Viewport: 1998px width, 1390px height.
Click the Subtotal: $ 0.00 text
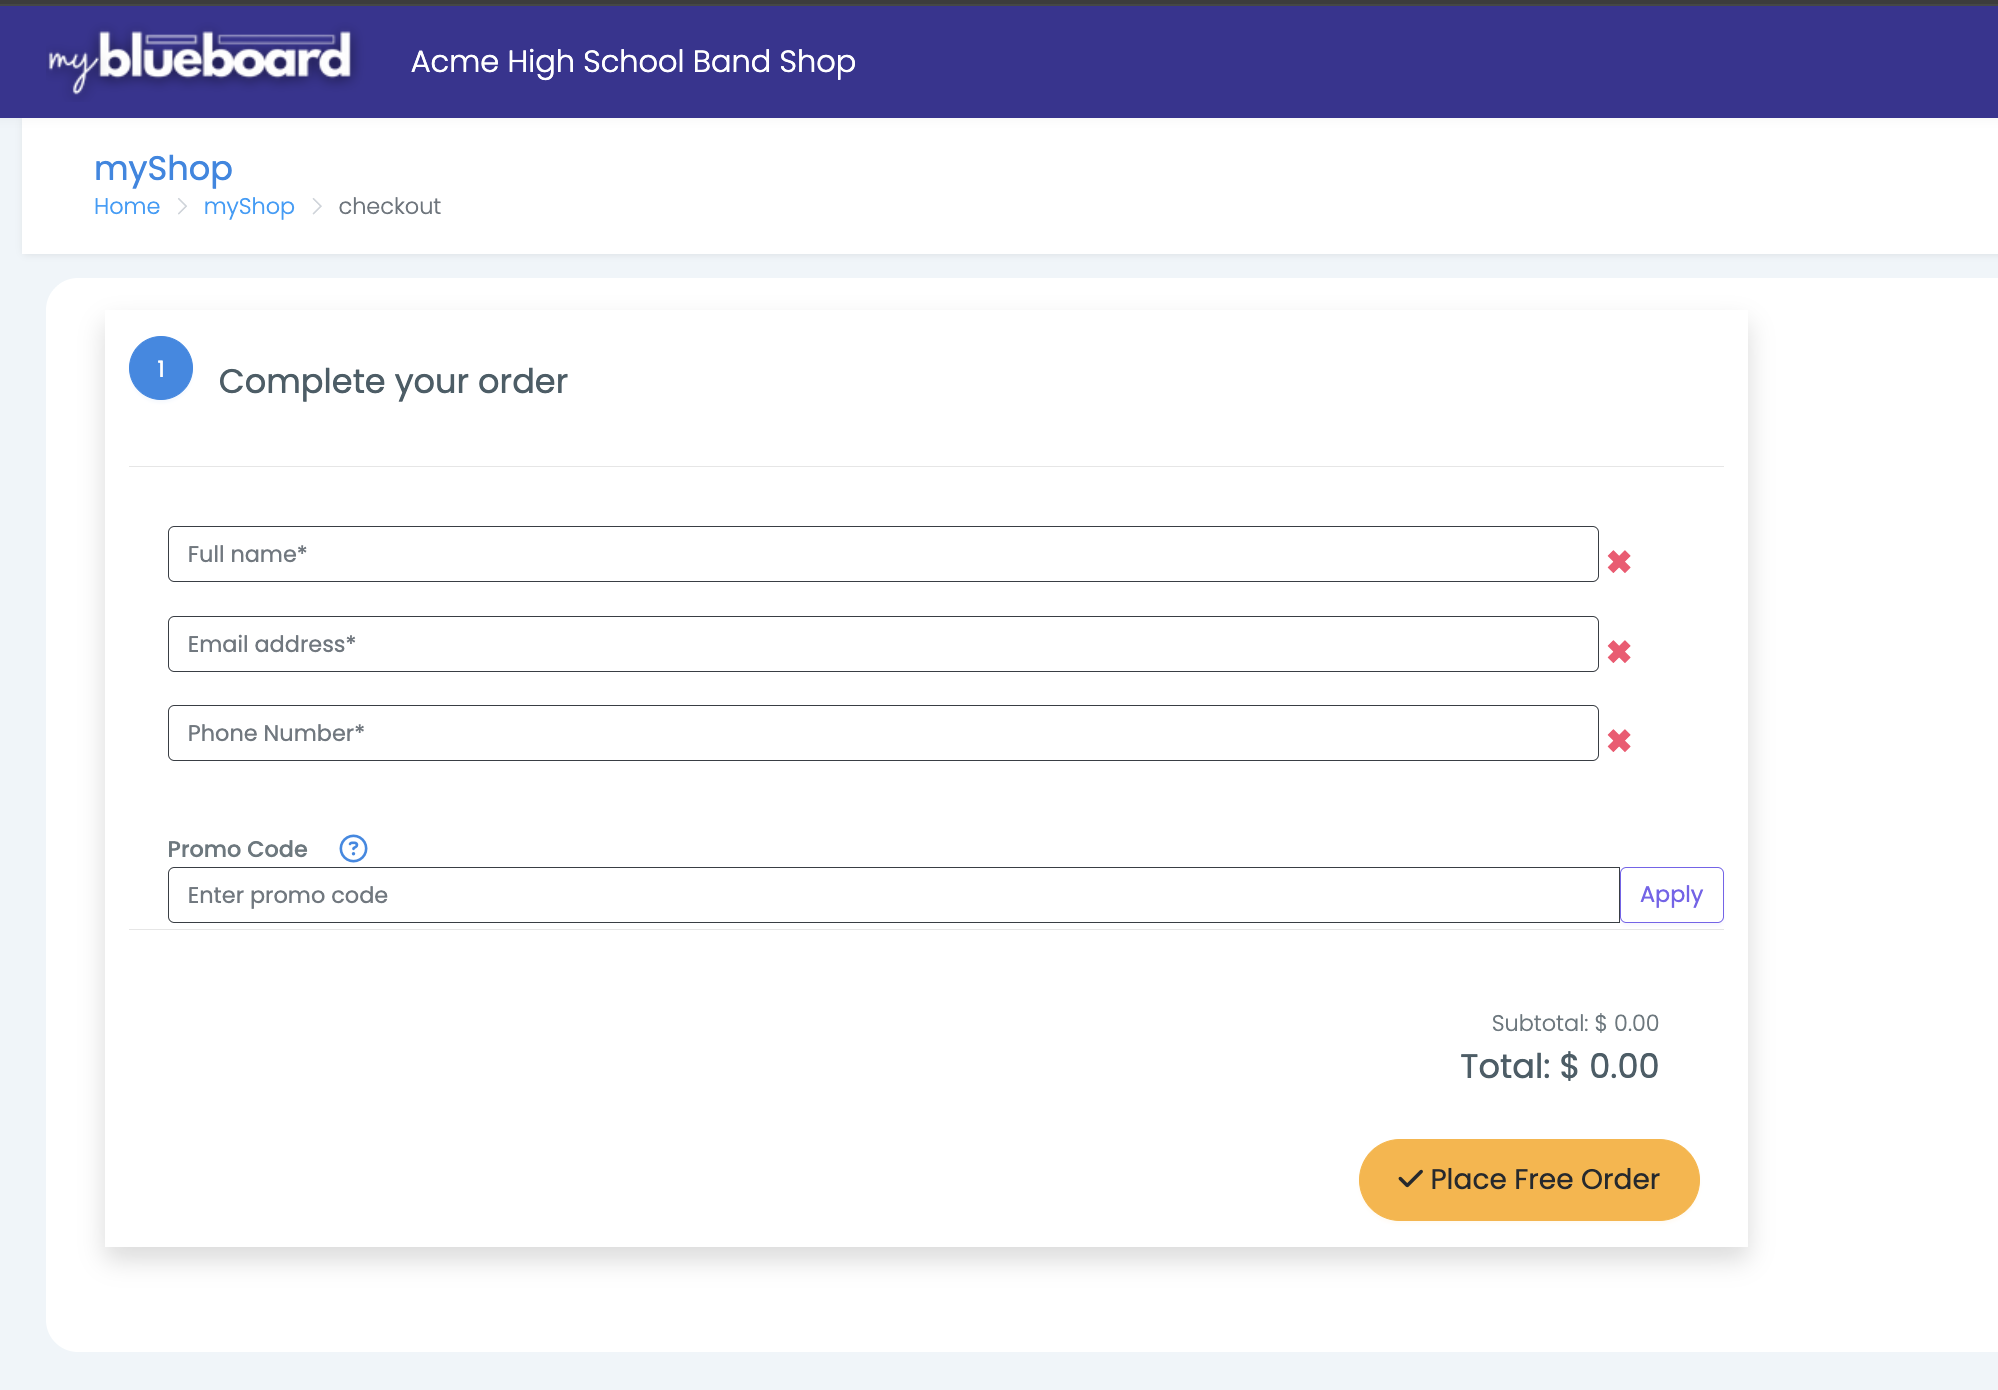pyautogui.click(x=1575, y=1023)
